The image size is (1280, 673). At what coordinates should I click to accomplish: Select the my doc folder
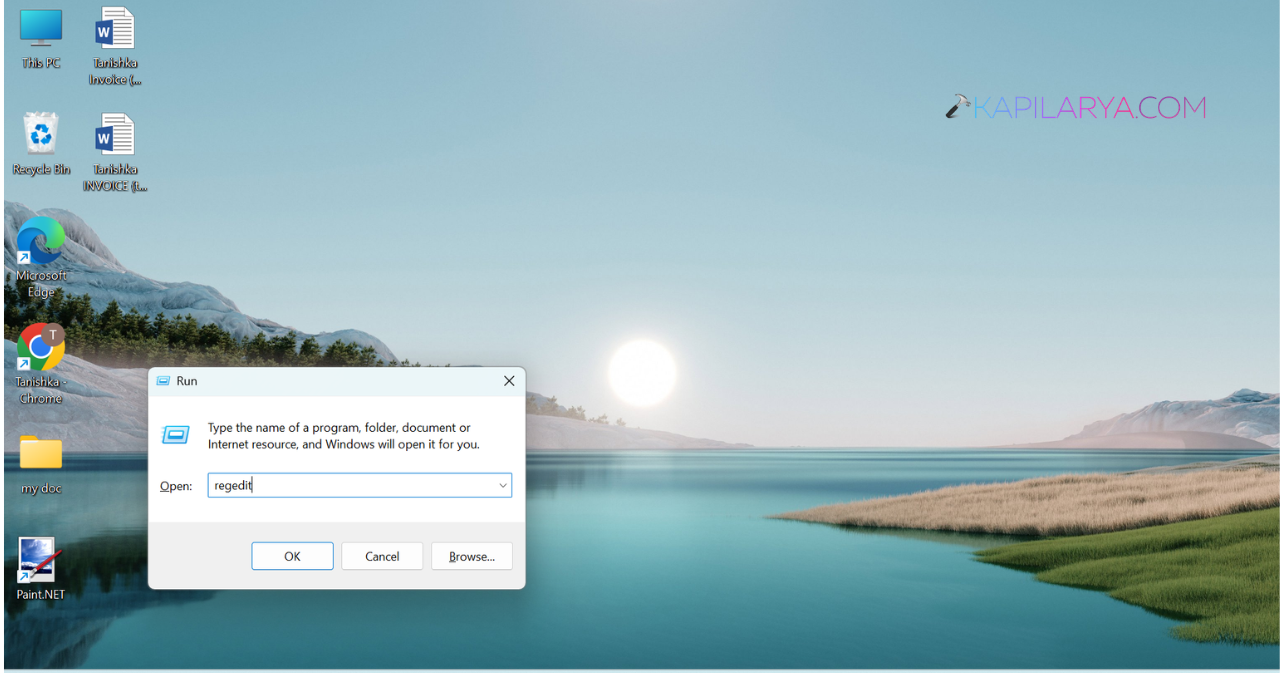coord(41,465)
